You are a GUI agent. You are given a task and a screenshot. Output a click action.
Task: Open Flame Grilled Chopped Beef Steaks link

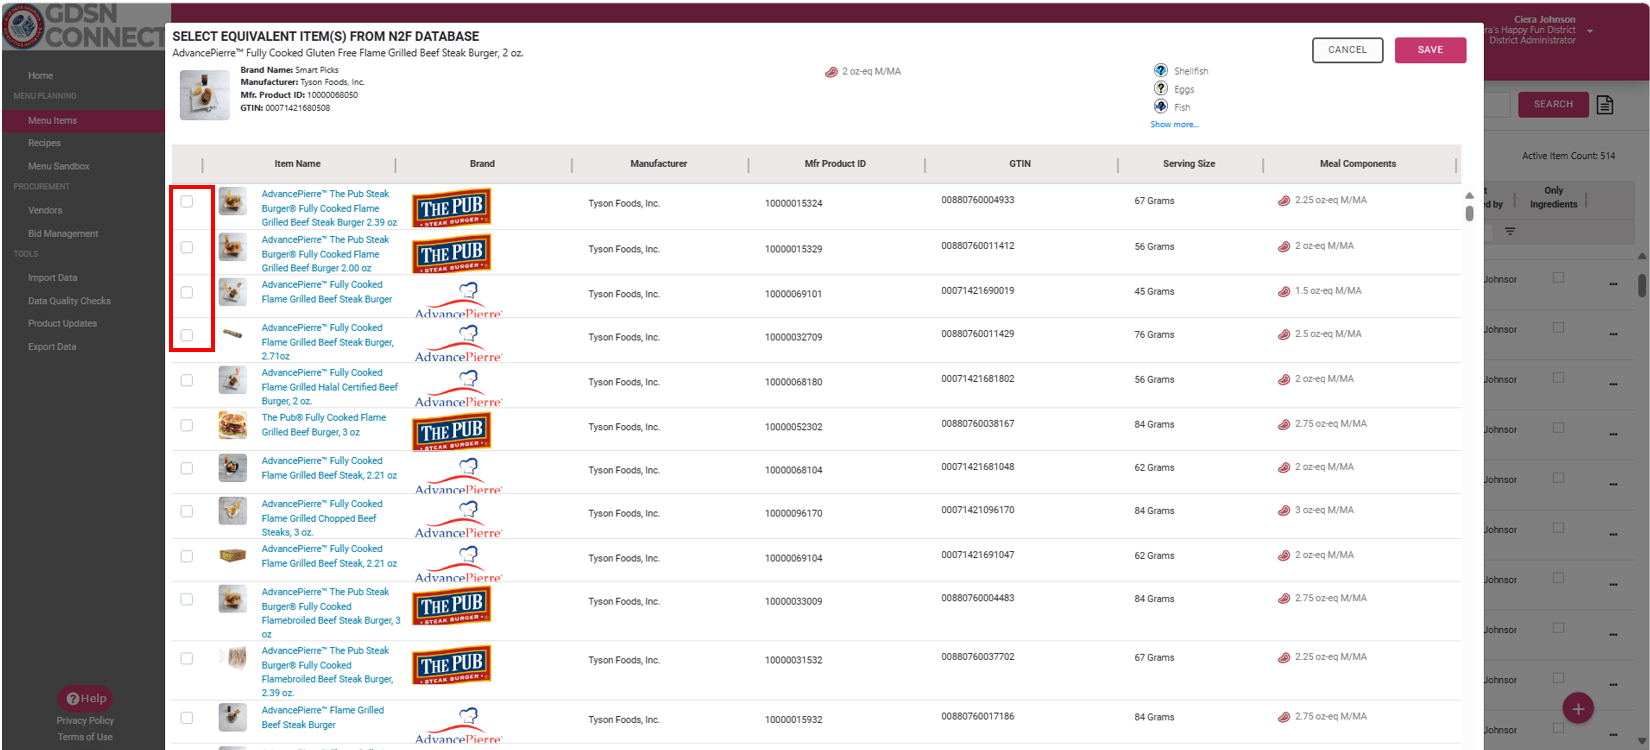(321, 518)
